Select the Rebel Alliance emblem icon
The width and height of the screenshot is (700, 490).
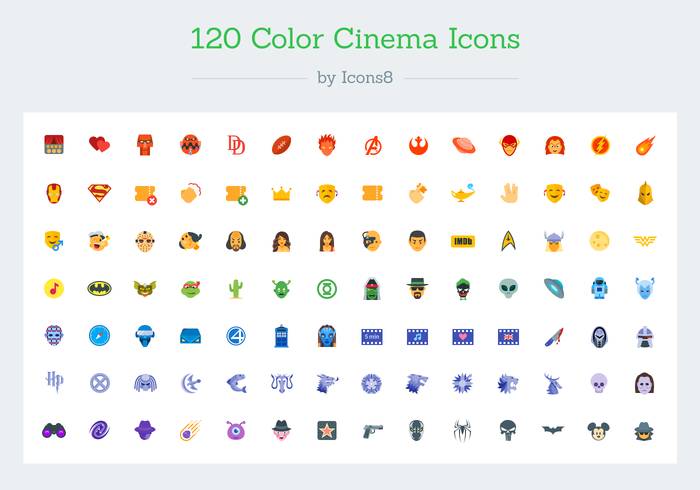[x=418, y=145]
